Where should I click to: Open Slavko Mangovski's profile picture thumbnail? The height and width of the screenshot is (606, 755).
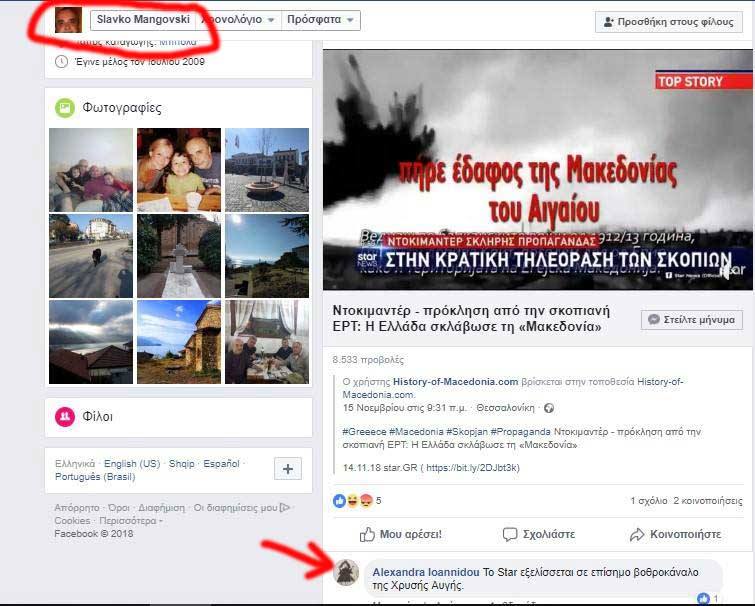coord(68,20)
